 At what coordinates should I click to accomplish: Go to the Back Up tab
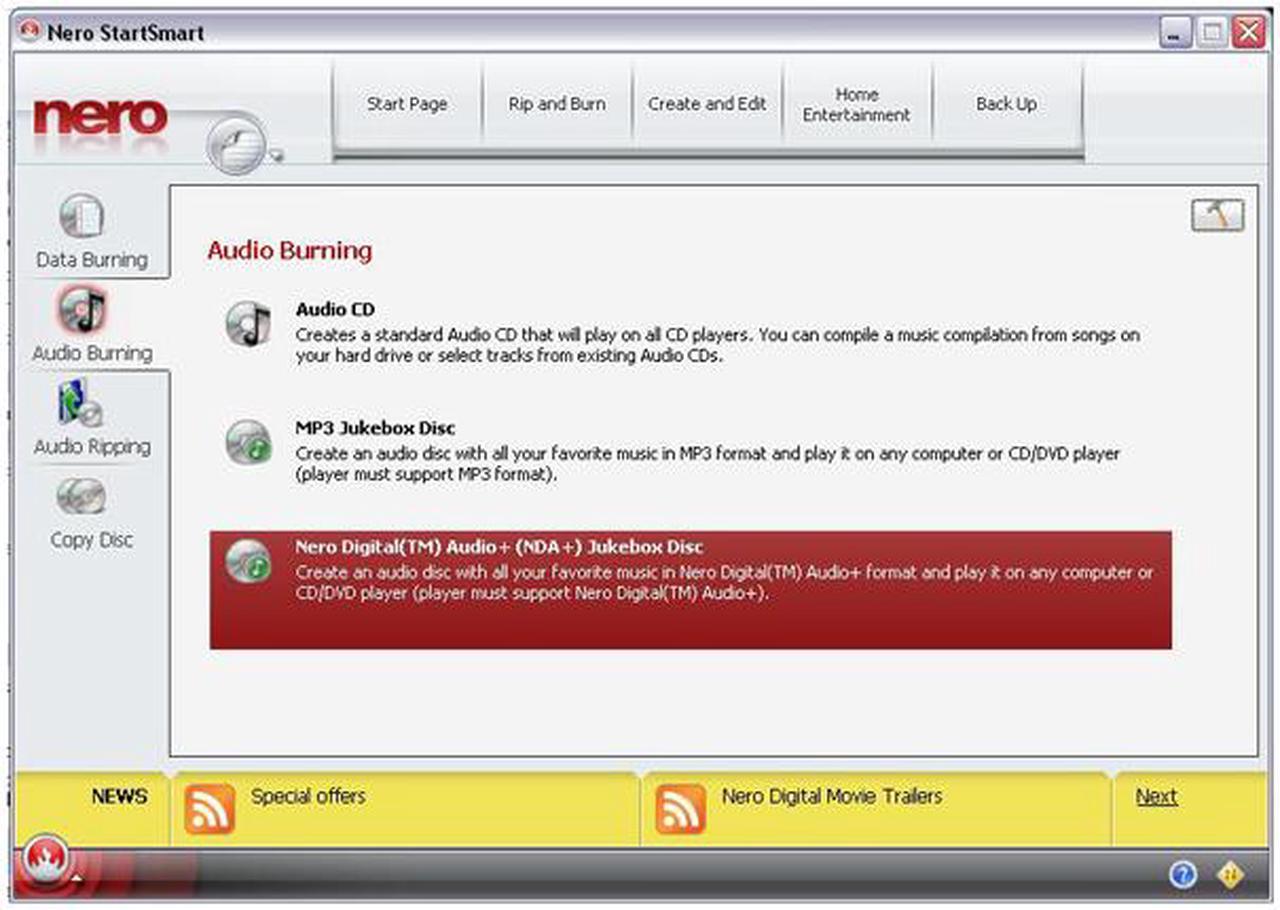click(x=1007, y=104)
